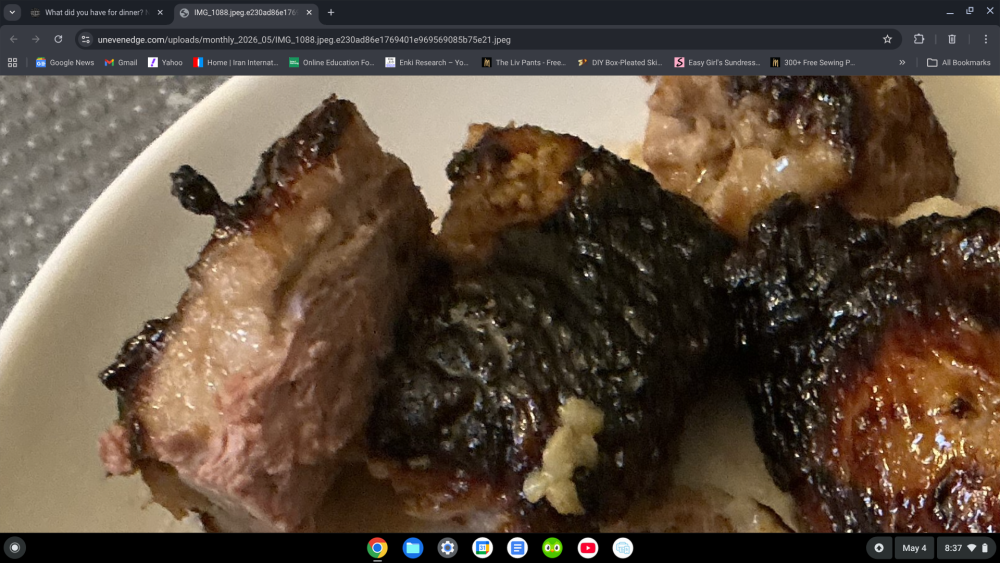
Task: Open Enki Research bookmark
Action: tap(427, 62)
